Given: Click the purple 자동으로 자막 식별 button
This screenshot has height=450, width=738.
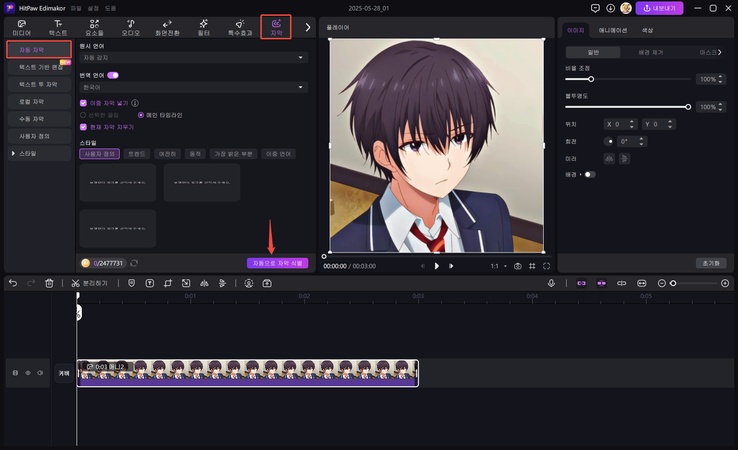Looking at the screenshot, I should click(x=277, y=263).
